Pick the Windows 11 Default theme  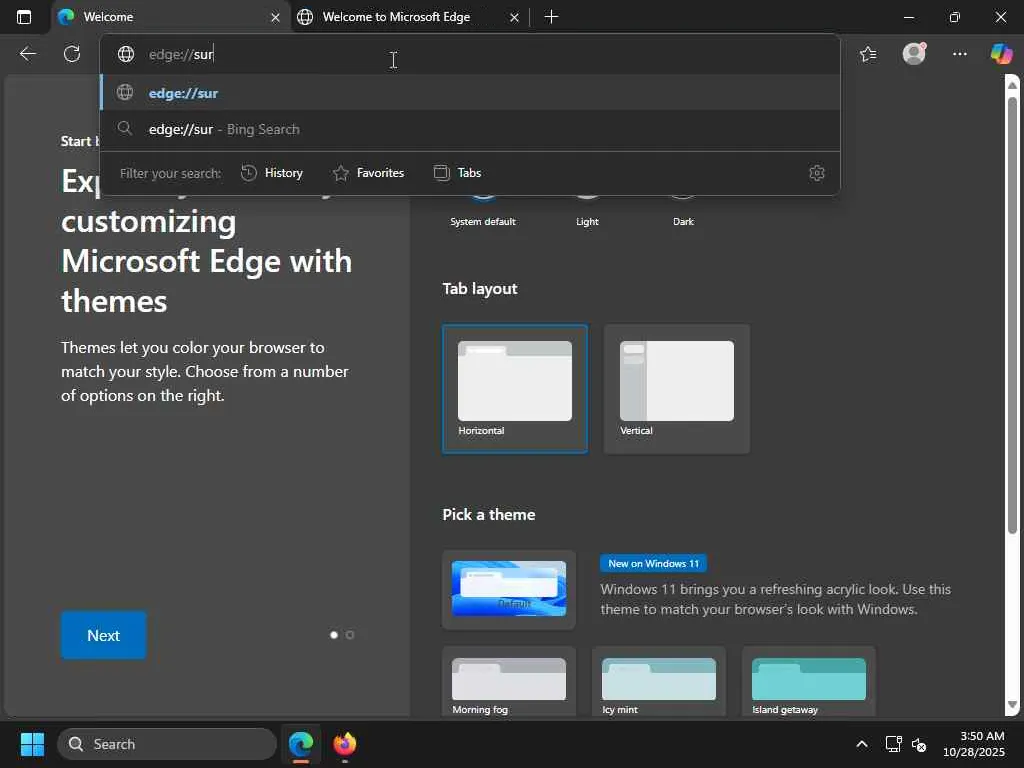coord(509,589)
